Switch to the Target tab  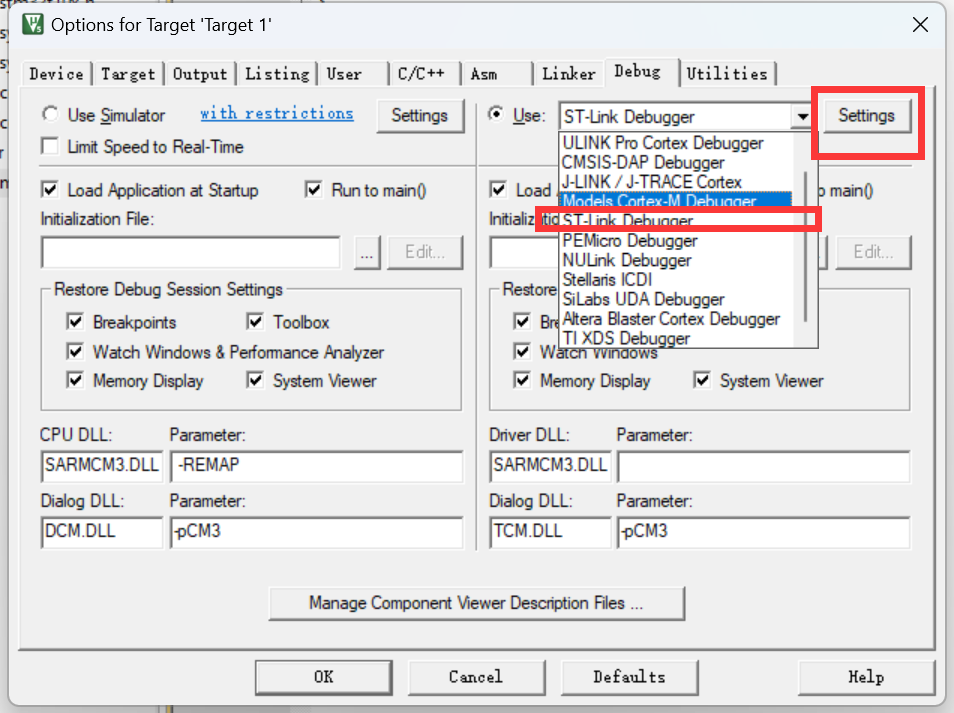(x=128, y=74)
